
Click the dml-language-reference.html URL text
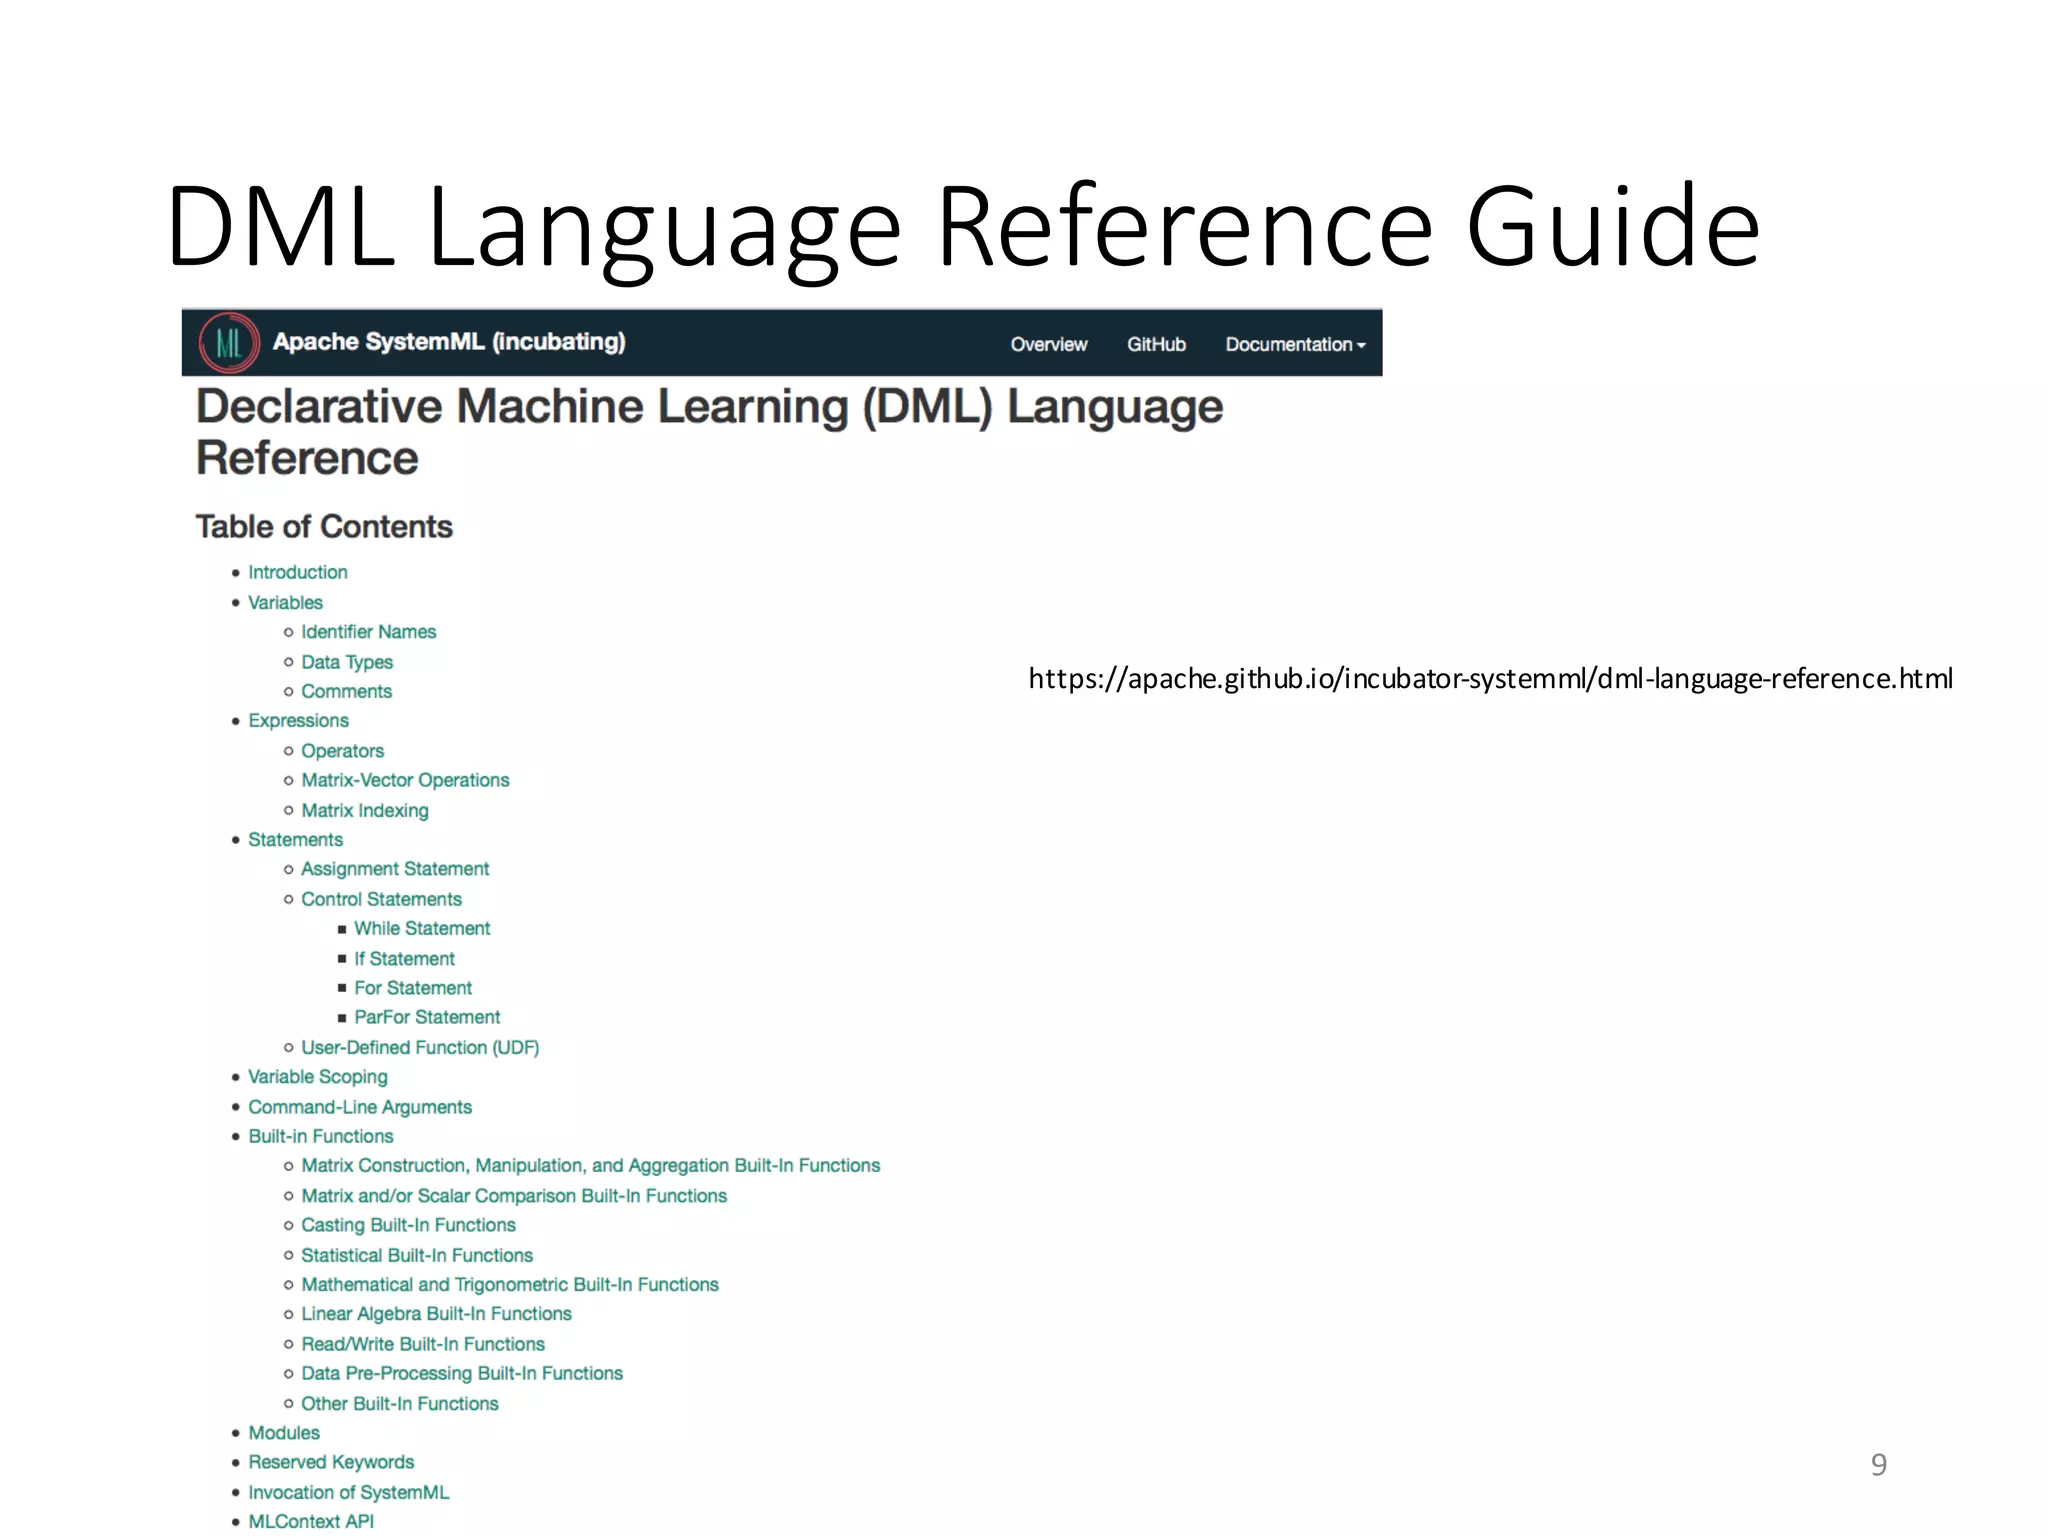(x=1490, y=679)
